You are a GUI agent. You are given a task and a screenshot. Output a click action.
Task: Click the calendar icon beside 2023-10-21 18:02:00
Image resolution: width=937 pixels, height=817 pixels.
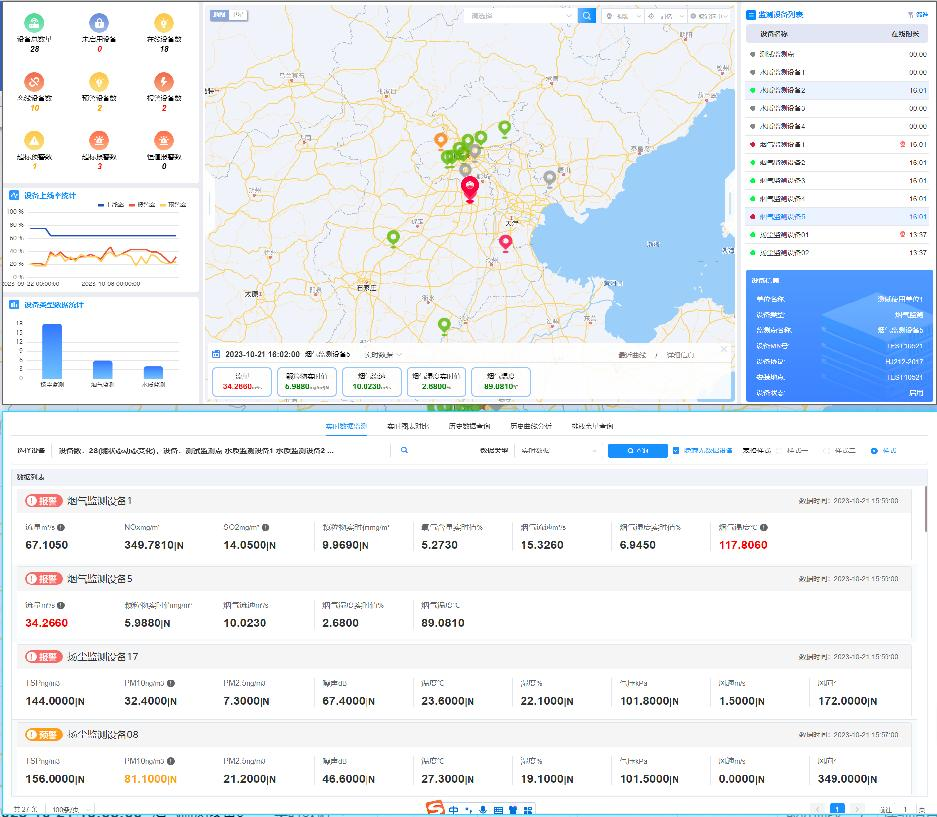click(216, 354)
